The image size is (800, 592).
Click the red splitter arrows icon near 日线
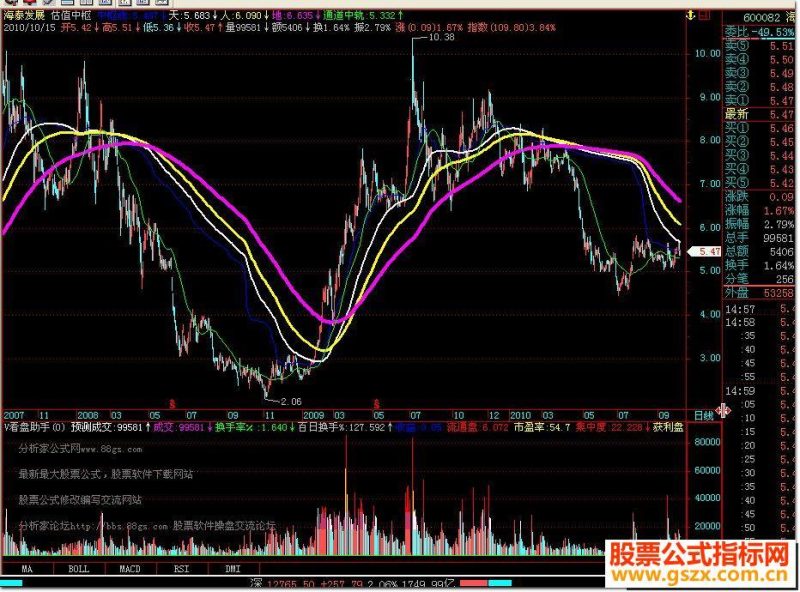[x=723, y=410]
